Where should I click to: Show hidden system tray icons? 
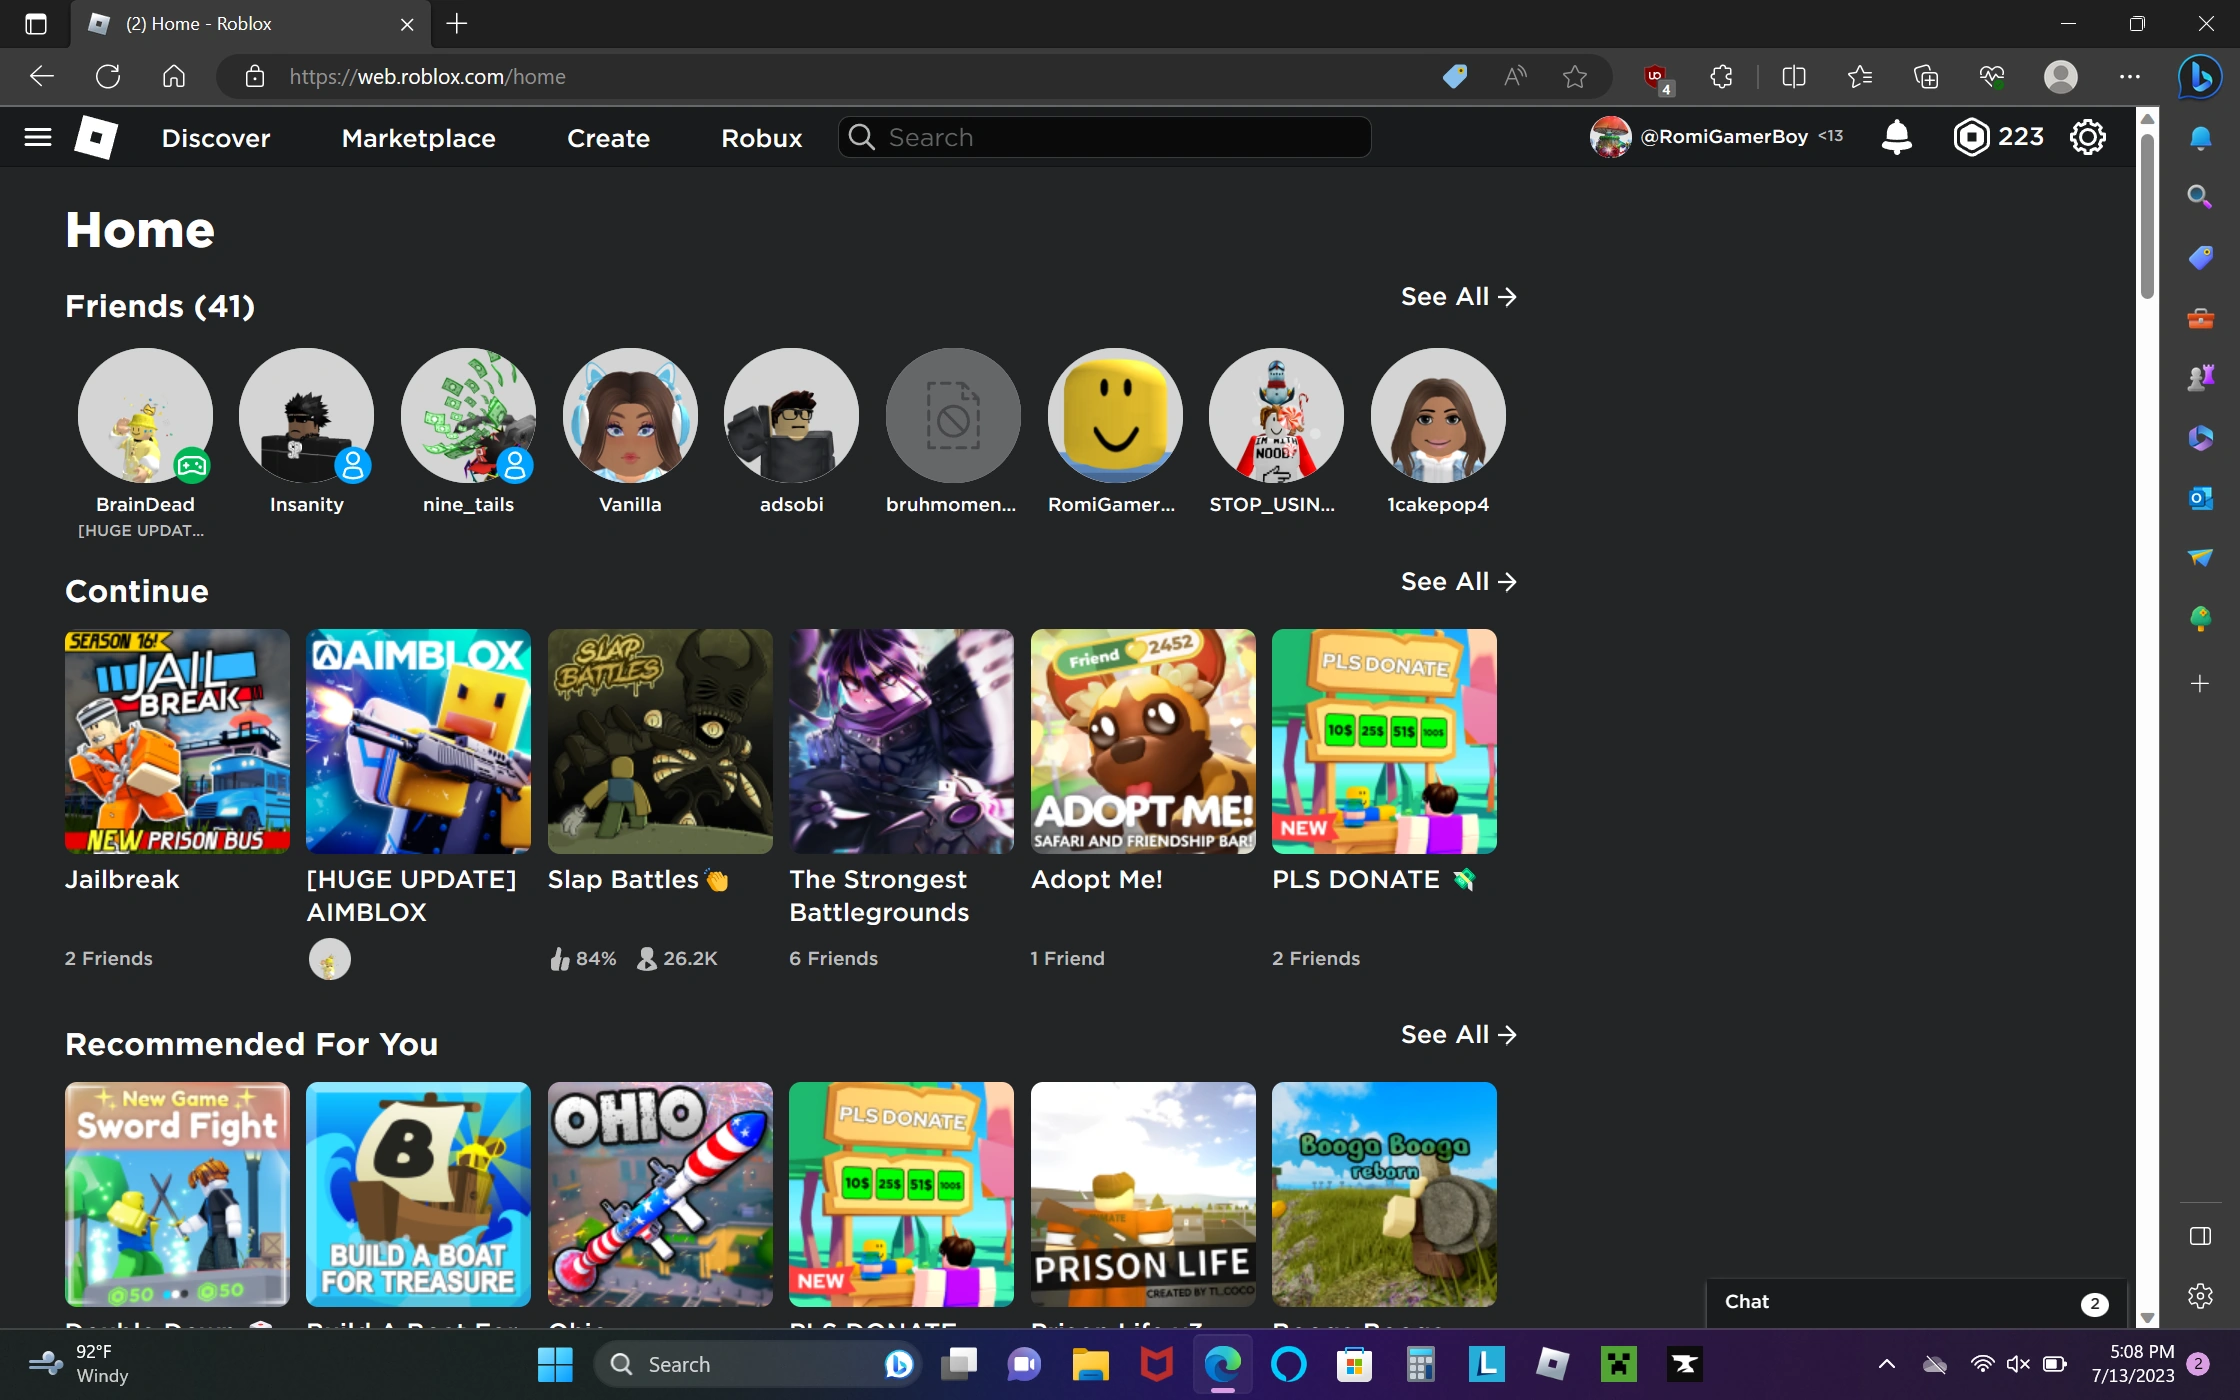point(1886,1364)
